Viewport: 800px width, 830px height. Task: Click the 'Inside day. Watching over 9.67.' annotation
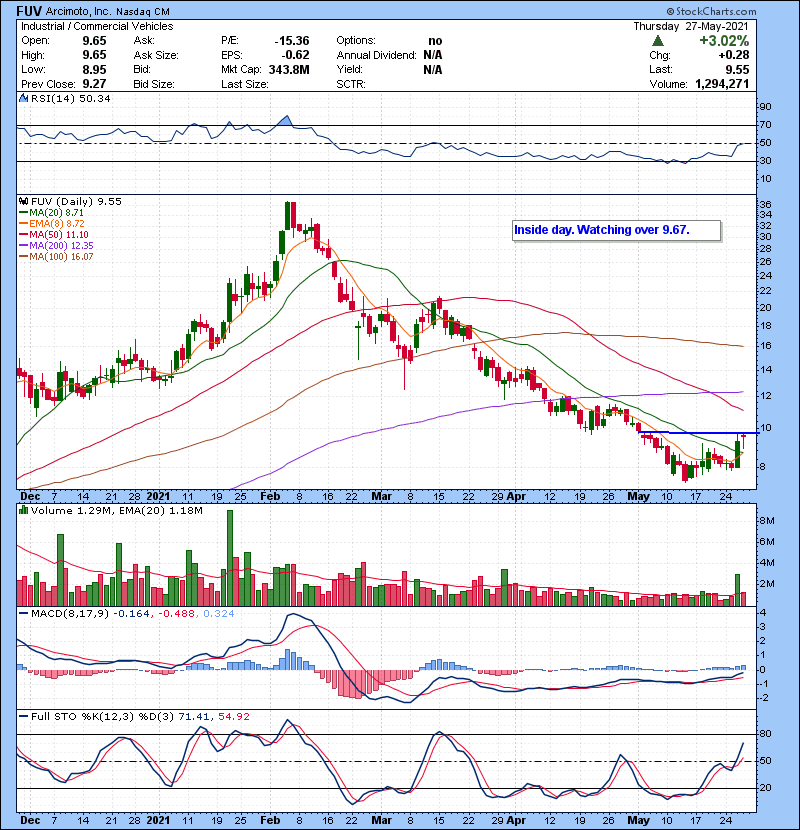(616, 230)
